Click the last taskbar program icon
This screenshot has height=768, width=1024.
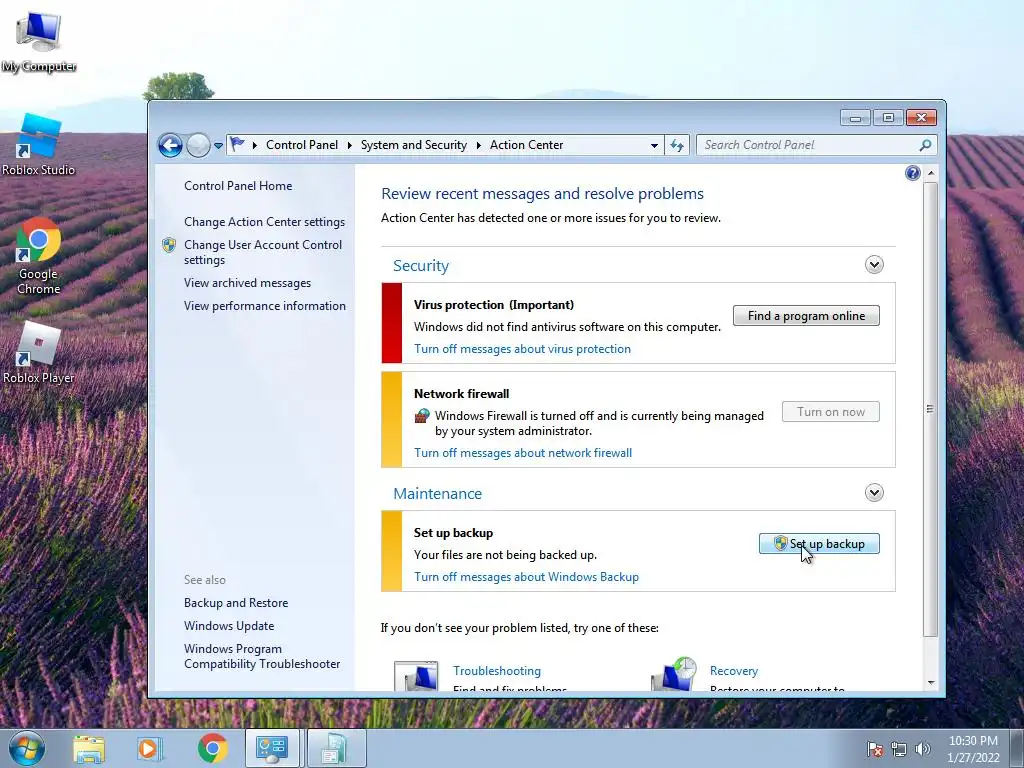336,748
